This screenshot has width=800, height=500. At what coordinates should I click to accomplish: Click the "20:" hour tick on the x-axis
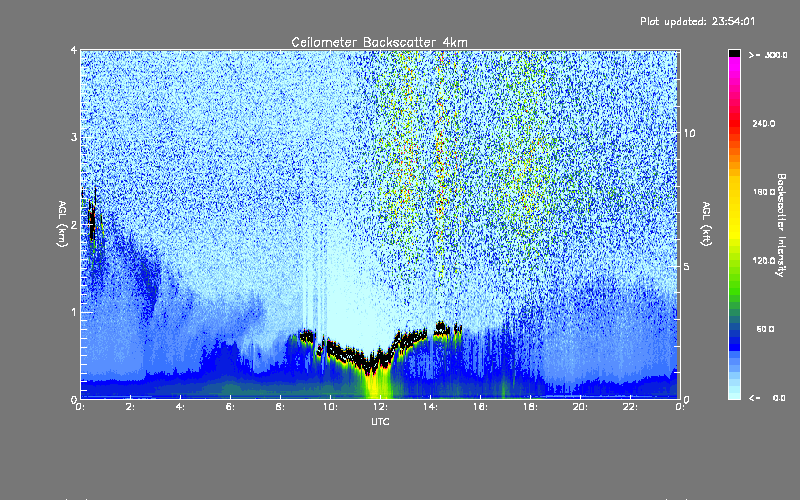point(580,407)
